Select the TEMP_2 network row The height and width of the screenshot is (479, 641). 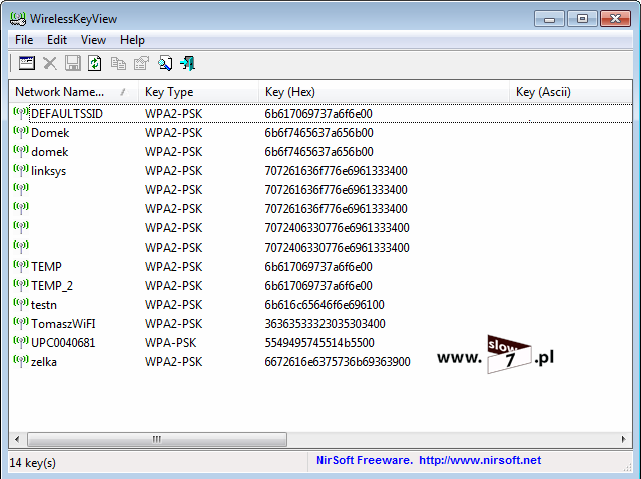coord(320,286)
